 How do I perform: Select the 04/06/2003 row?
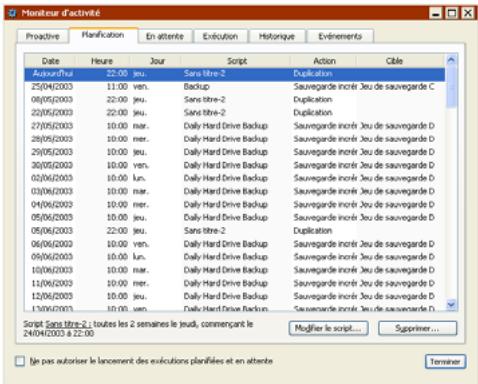(235, 205)
